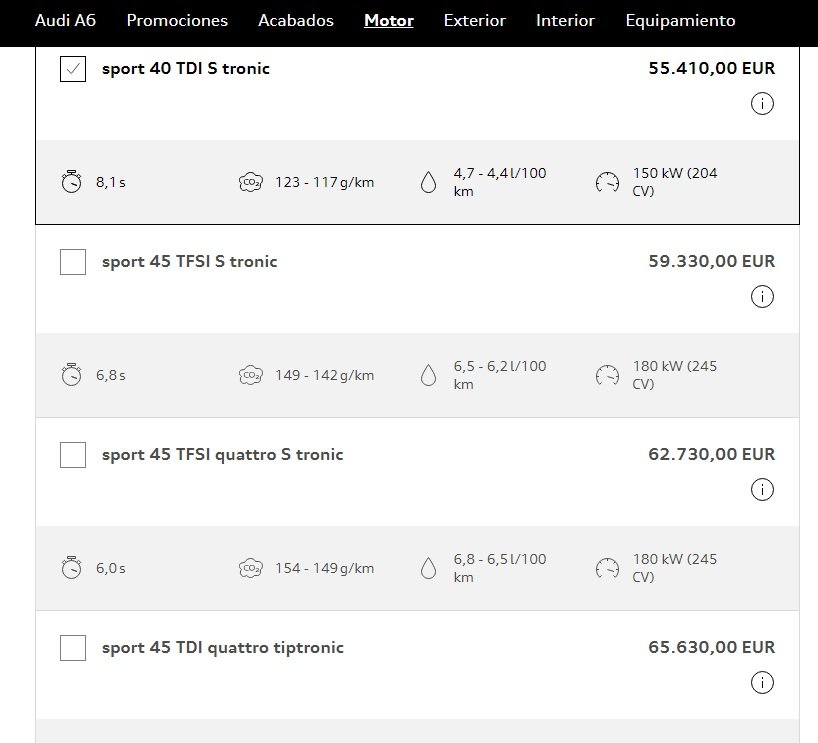Open info for sport 40 TDI S tronic
Screen dimensions: 818x743
(762, 103)
